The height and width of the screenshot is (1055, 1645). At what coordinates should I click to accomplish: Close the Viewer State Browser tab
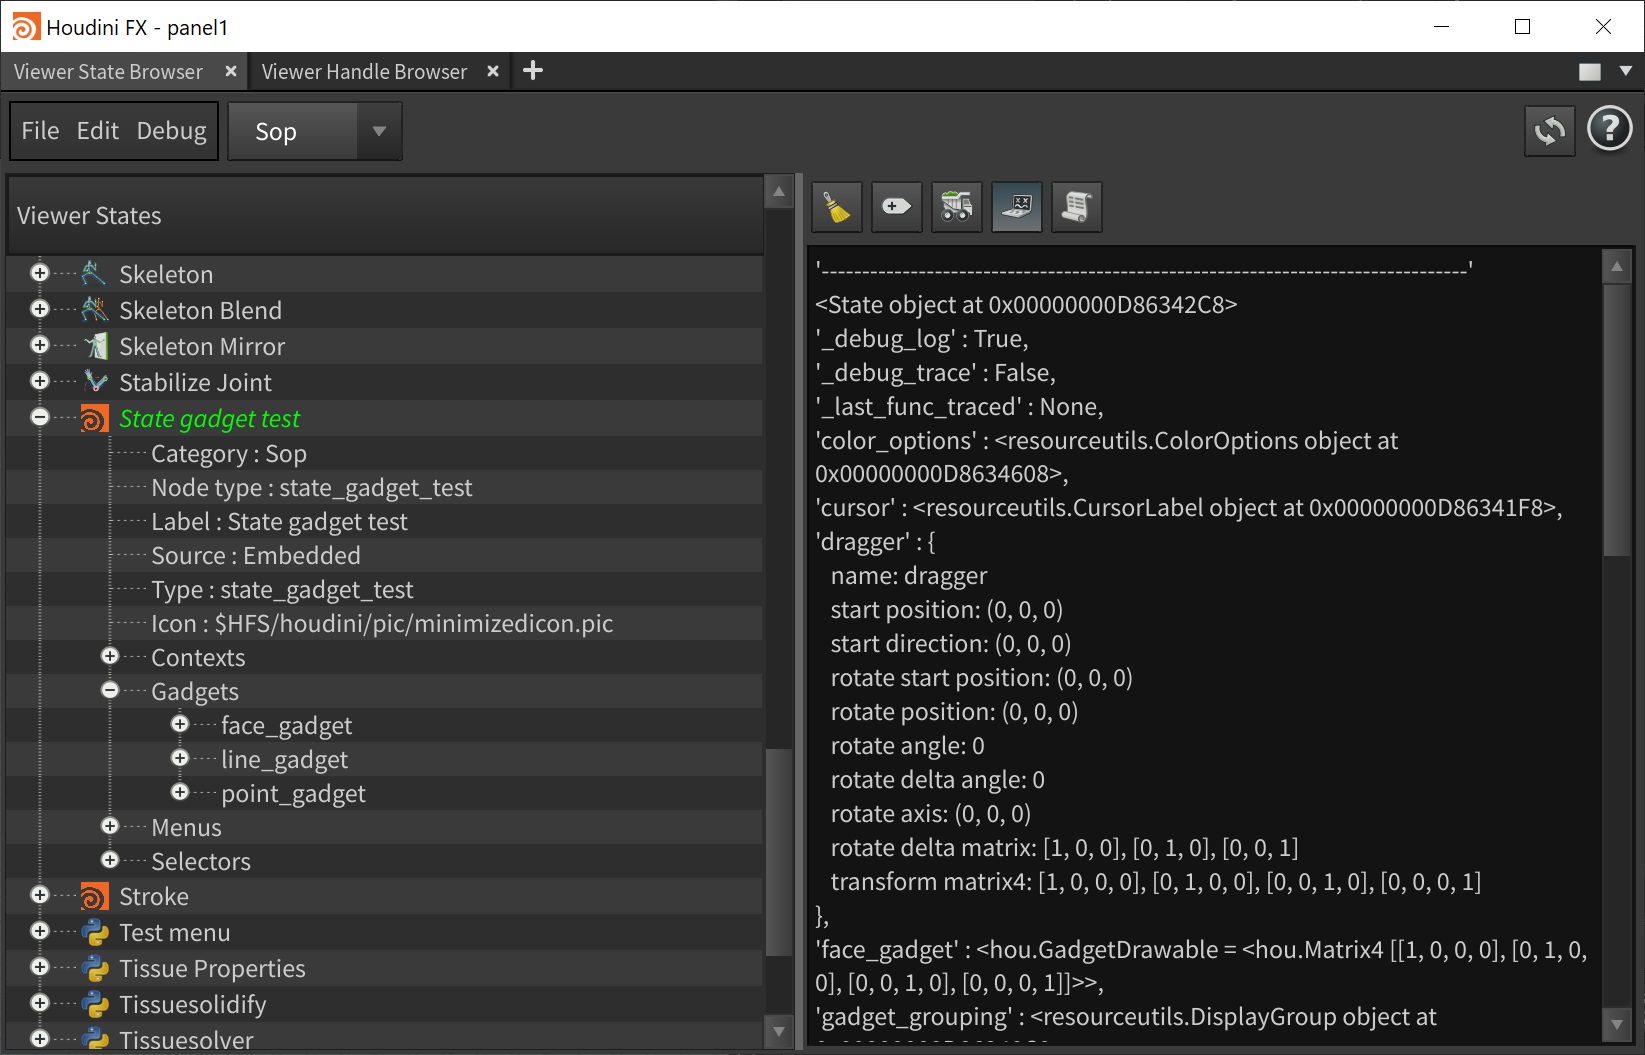click(x=231, y=72)
